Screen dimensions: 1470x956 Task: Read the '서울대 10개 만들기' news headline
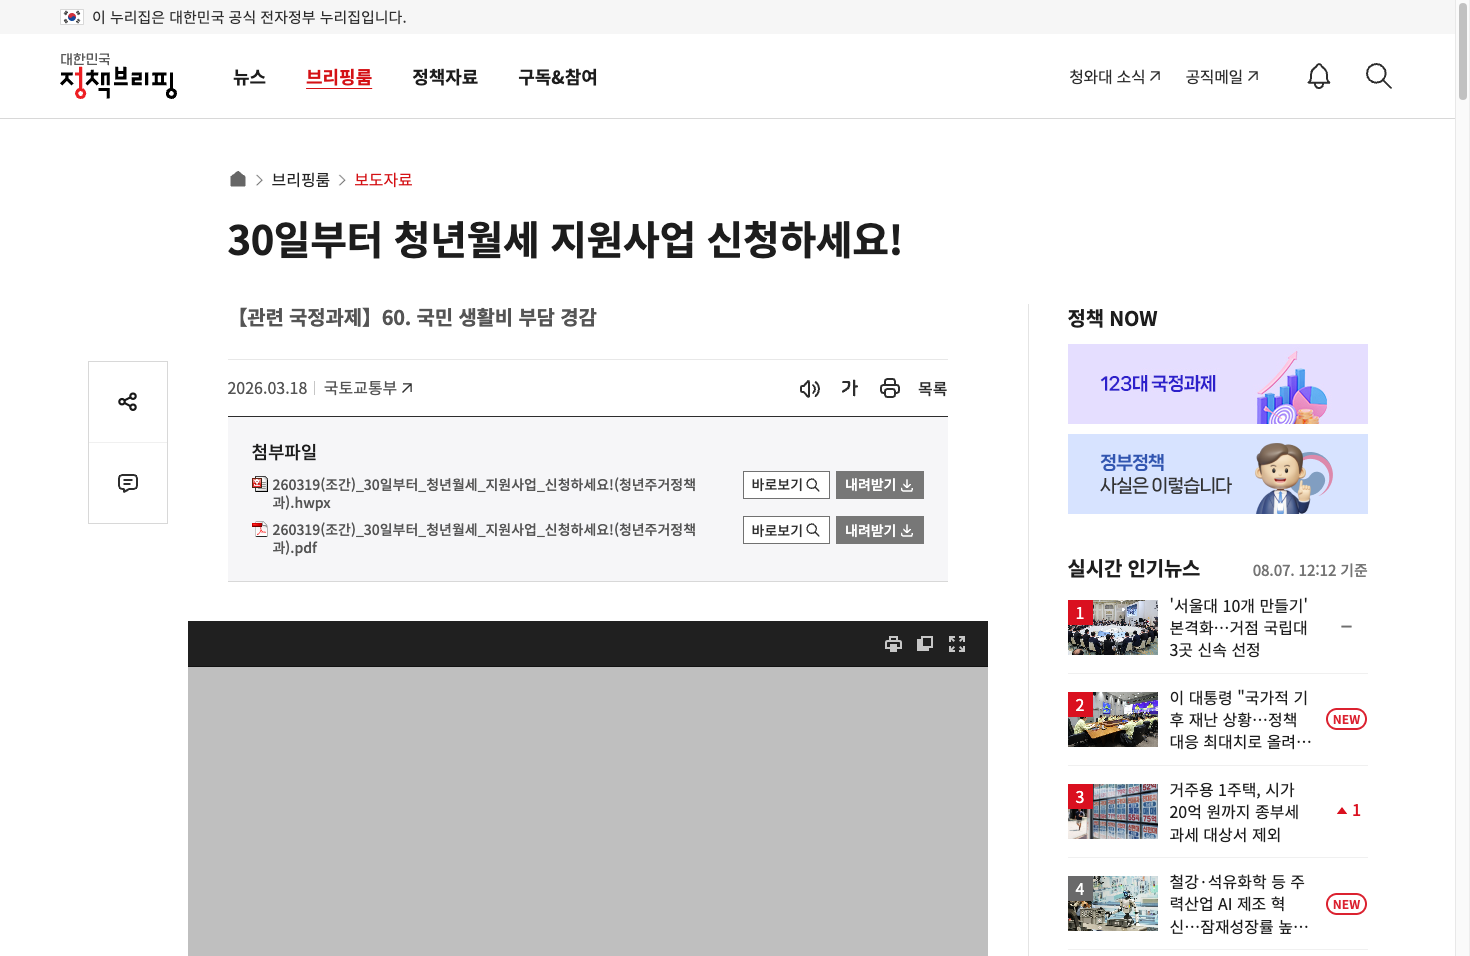pos(1239,627)
